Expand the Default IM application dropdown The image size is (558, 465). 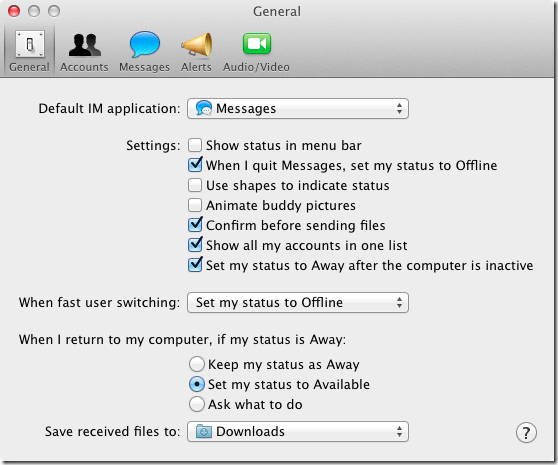[x=298, y=109]
